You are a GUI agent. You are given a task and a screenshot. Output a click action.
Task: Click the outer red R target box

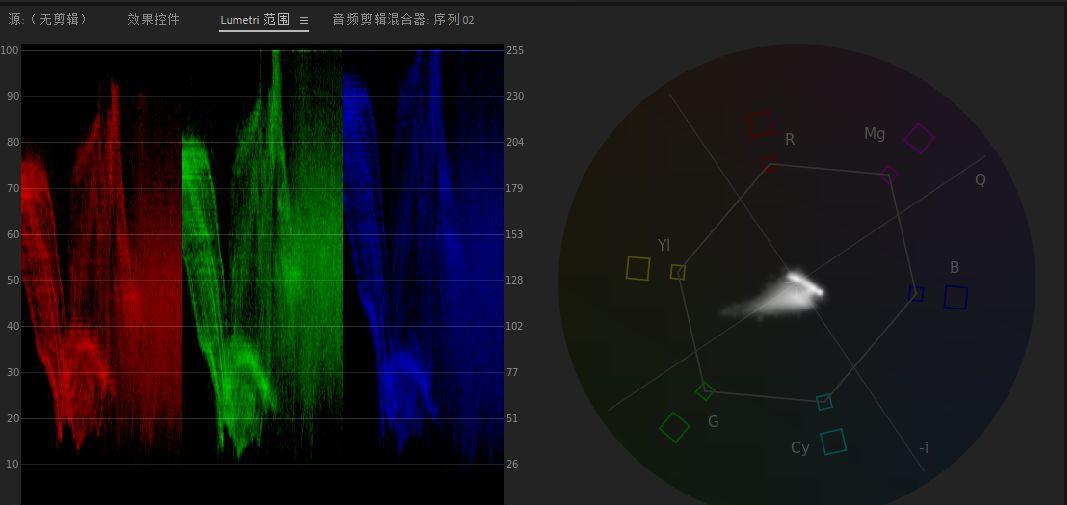761,125
